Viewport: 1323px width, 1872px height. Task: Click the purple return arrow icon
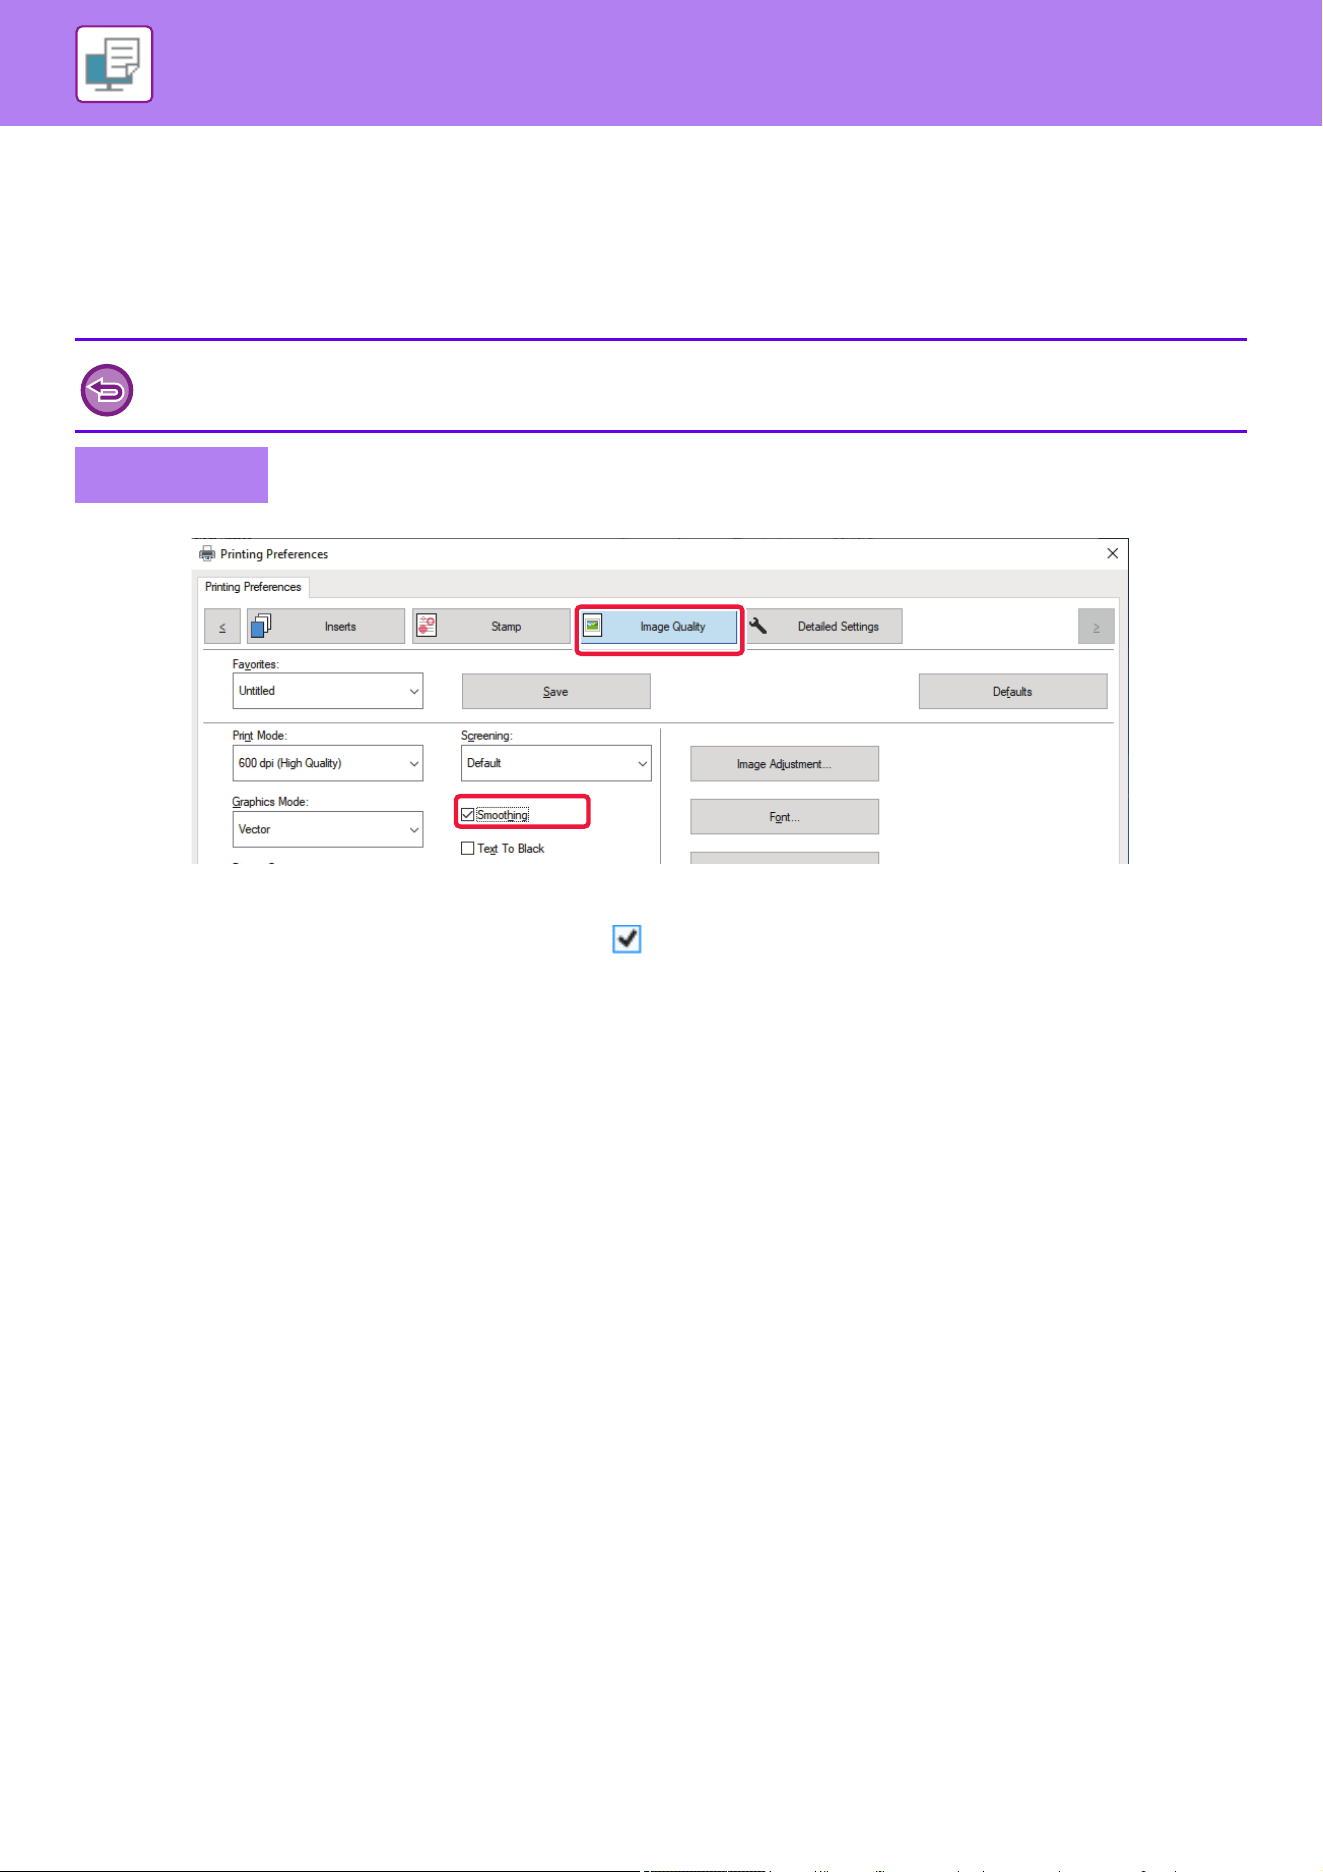[106, 390]
